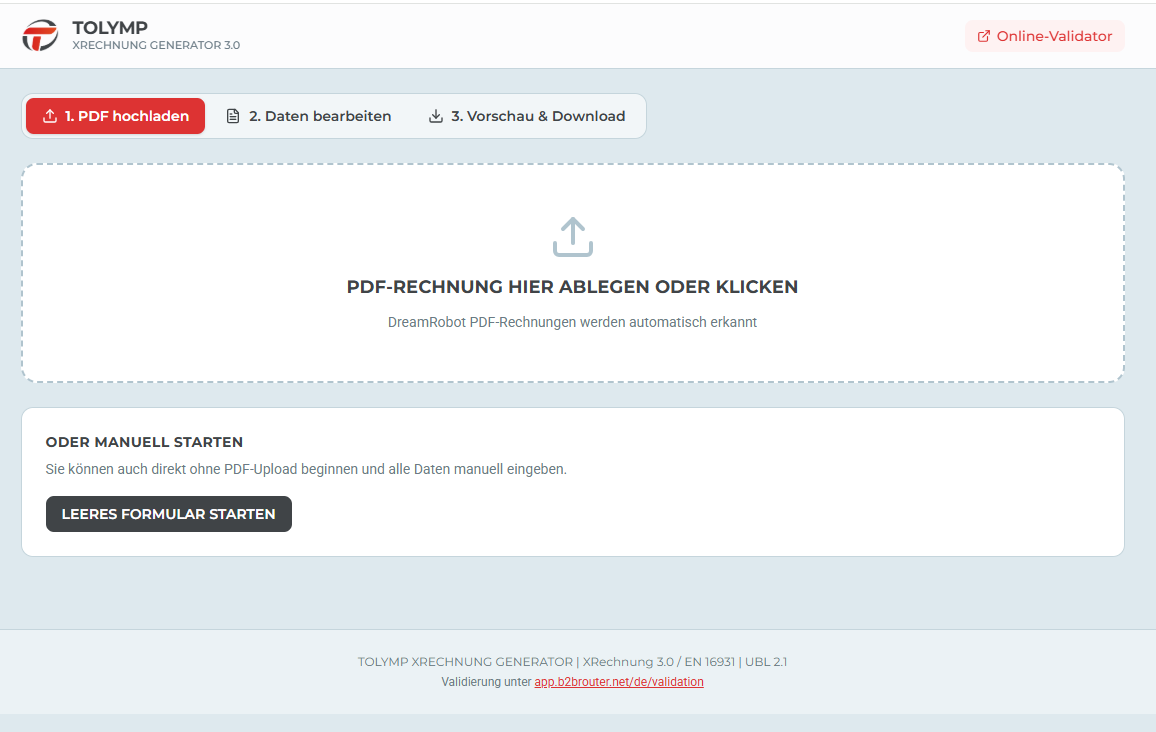Screen dimensions: 1156x732
Task: Go to '3. Vorschau & Download' tab
Action: coord(527,116)
